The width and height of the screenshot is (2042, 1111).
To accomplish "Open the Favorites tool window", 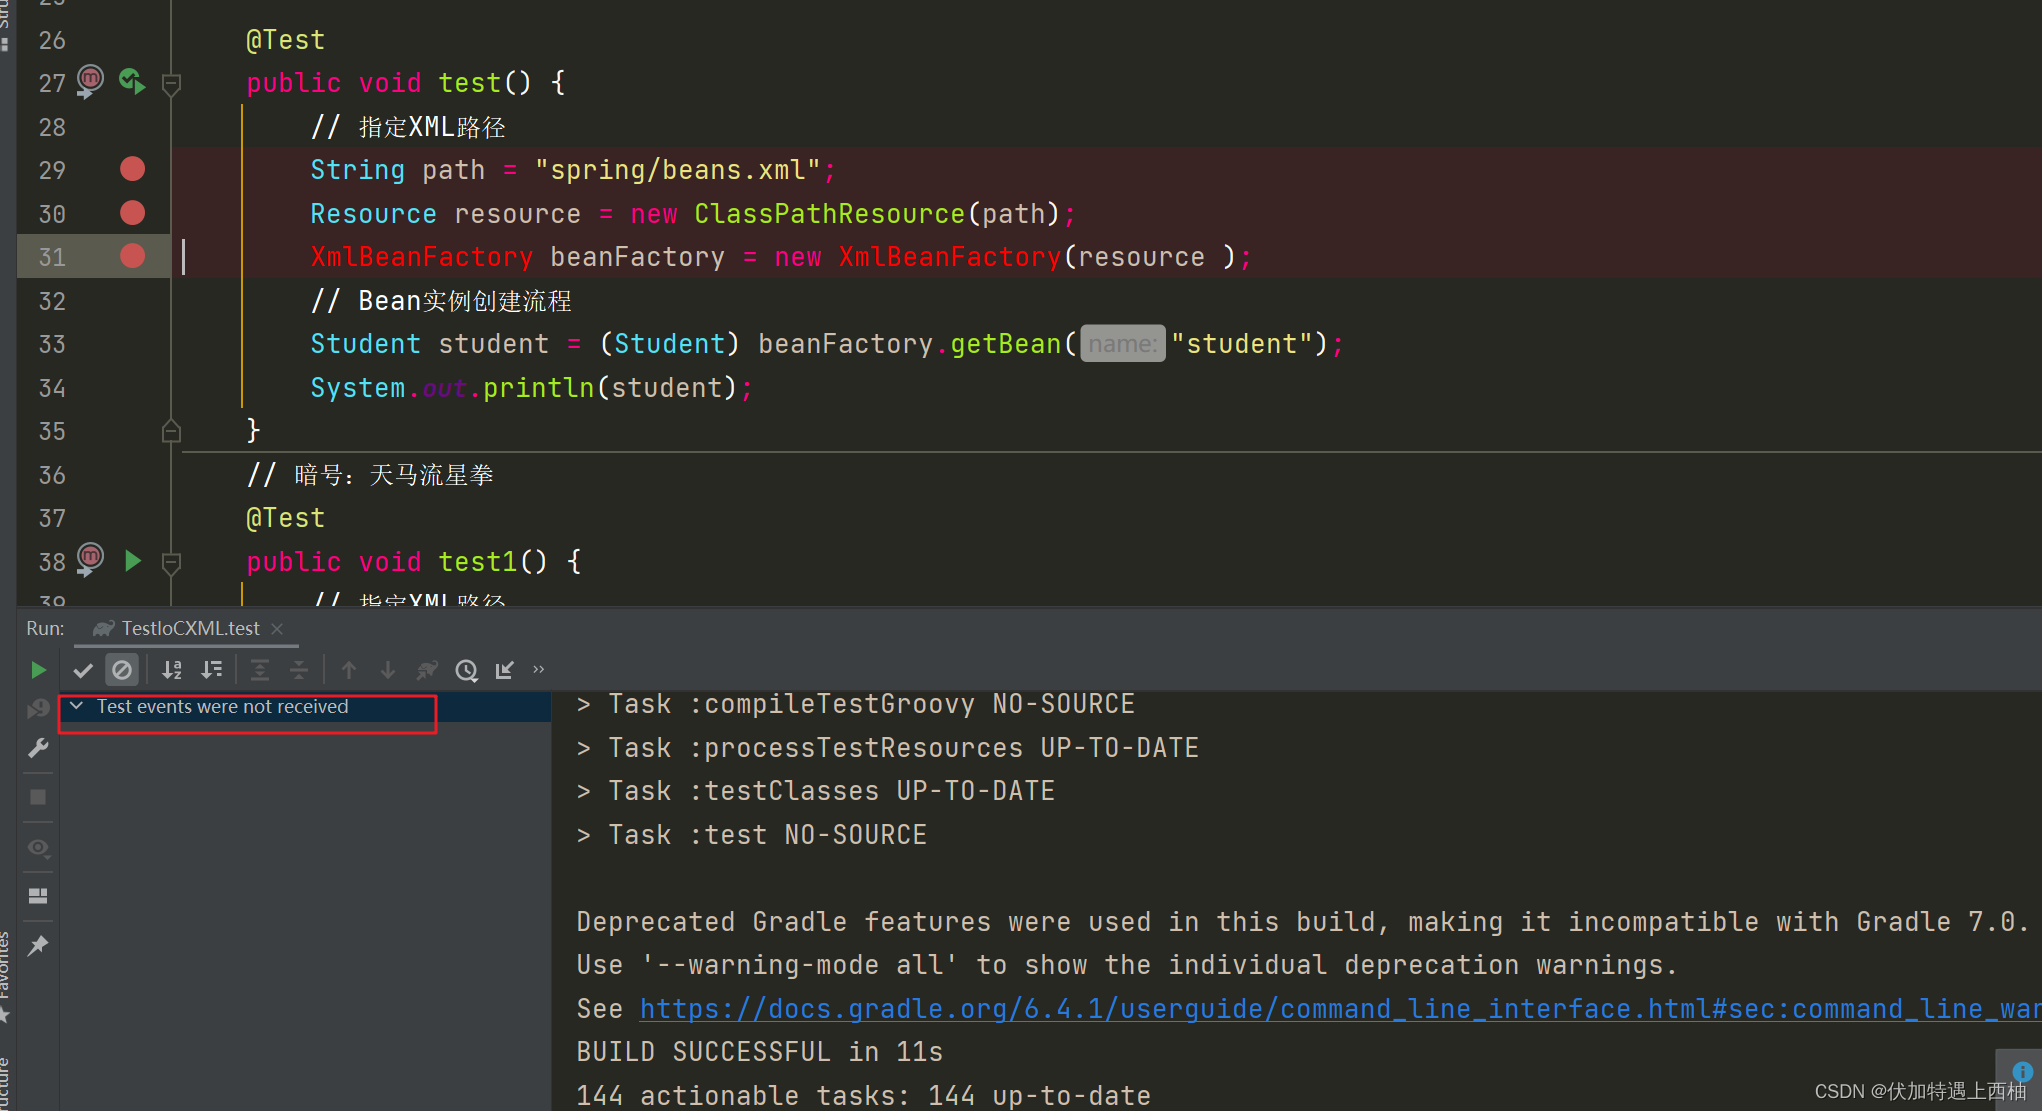I will [x=5, y=977].
